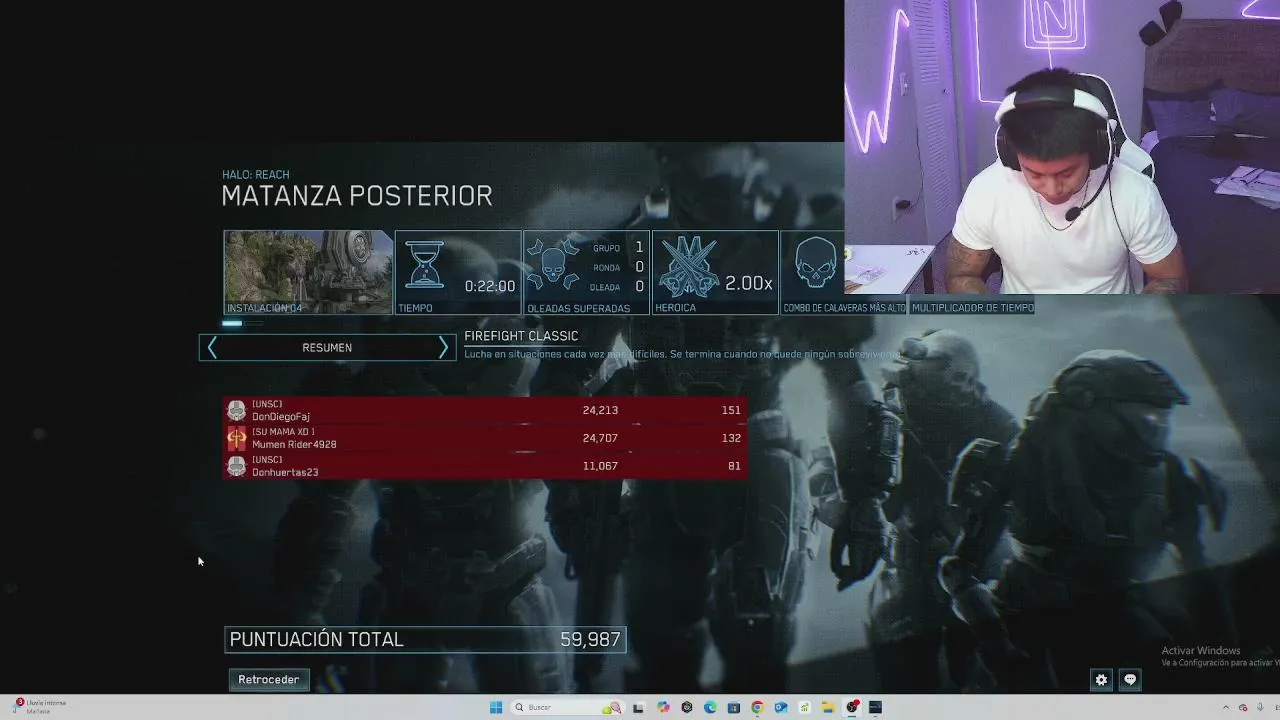Switch to the dark game window icon on taskbar
1280x720 pixels.
(875, 707)
